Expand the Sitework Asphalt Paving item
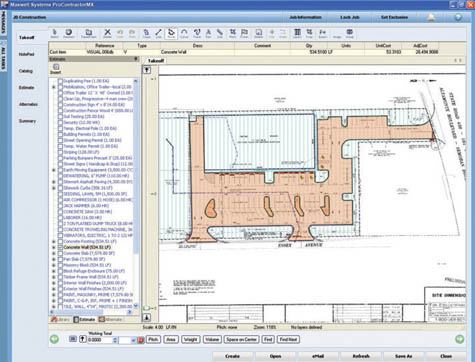The height and width of the screenshot is (362, 475). pyautogui.click(x=54, y=182)
